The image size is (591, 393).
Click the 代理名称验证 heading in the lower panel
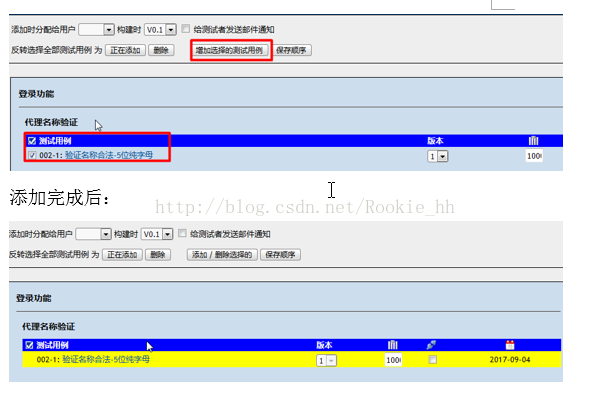[49, 326]
